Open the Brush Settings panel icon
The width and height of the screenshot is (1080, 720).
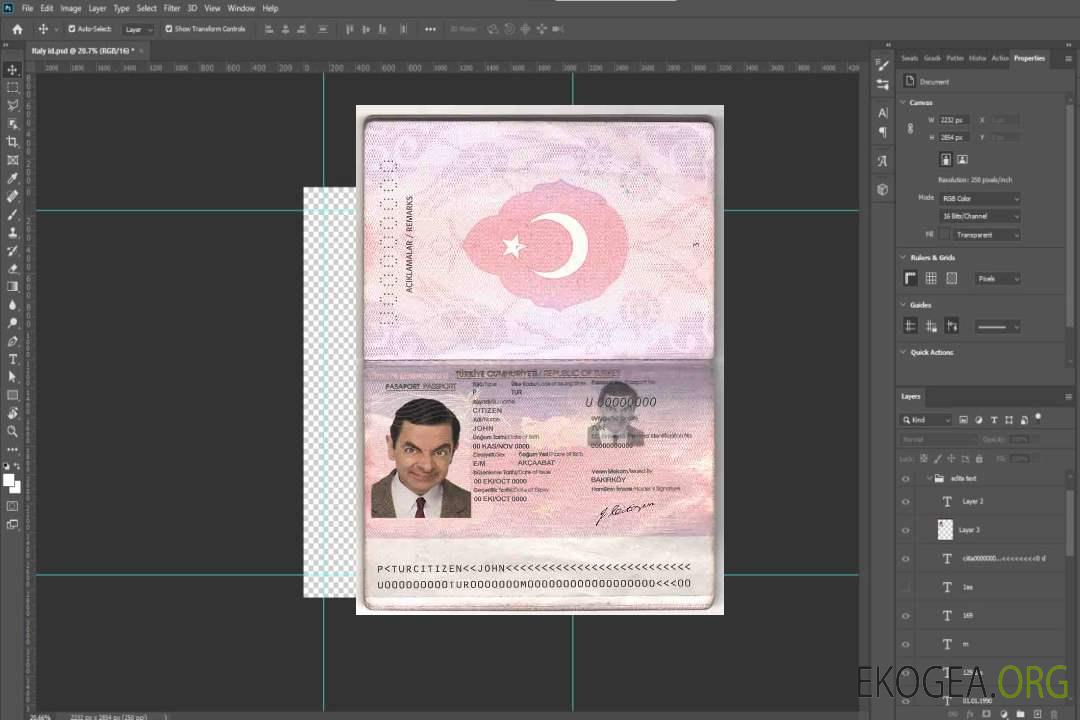(883, 65)
